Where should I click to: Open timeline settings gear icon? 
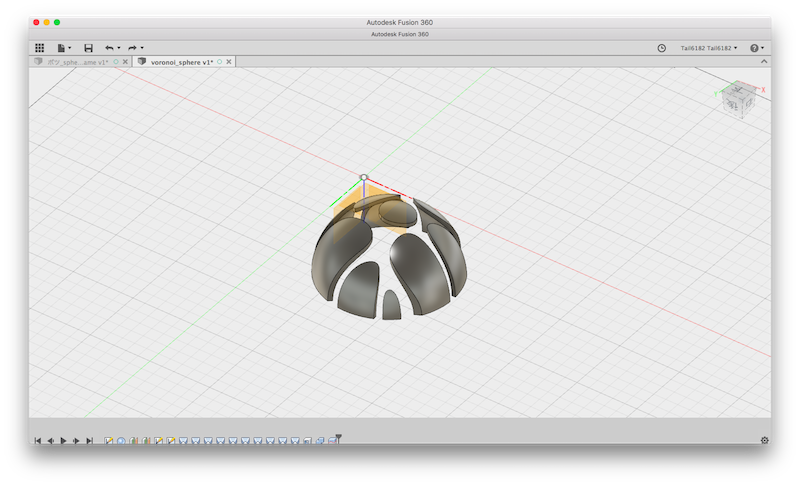pos(764,440)
